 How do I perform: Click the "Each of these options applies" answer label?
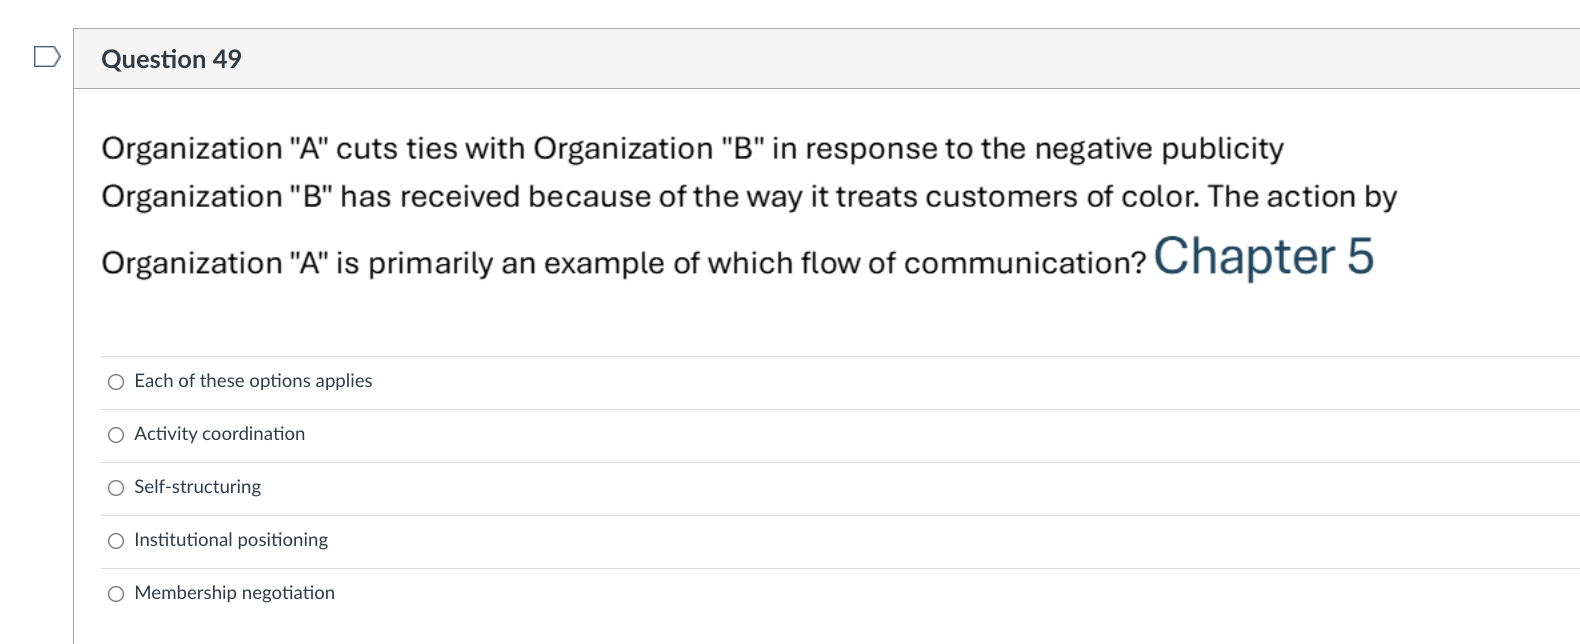252,381
